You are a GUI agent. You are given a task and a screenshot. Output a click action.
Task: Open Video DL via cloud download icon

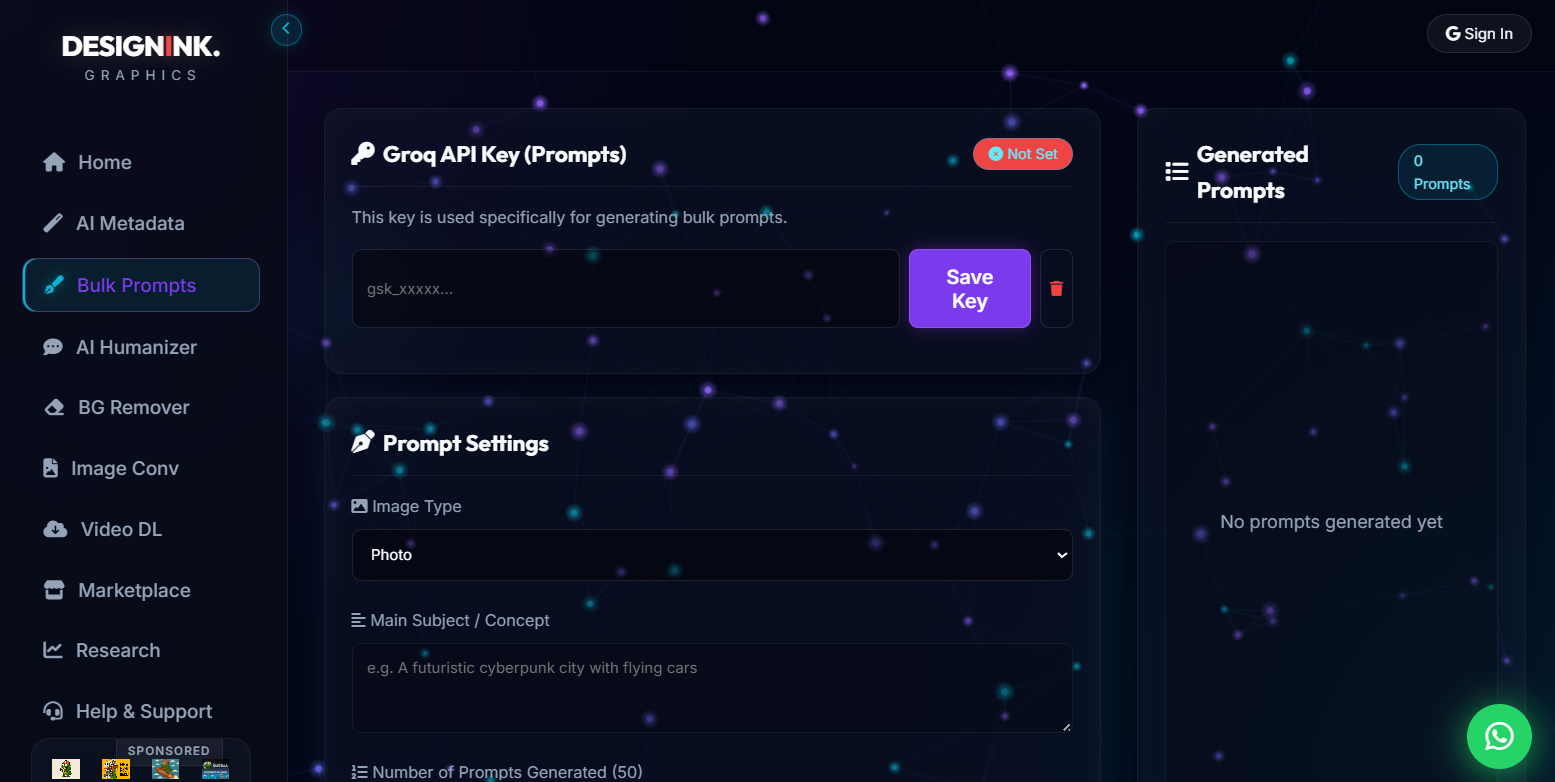pos(56,529)
